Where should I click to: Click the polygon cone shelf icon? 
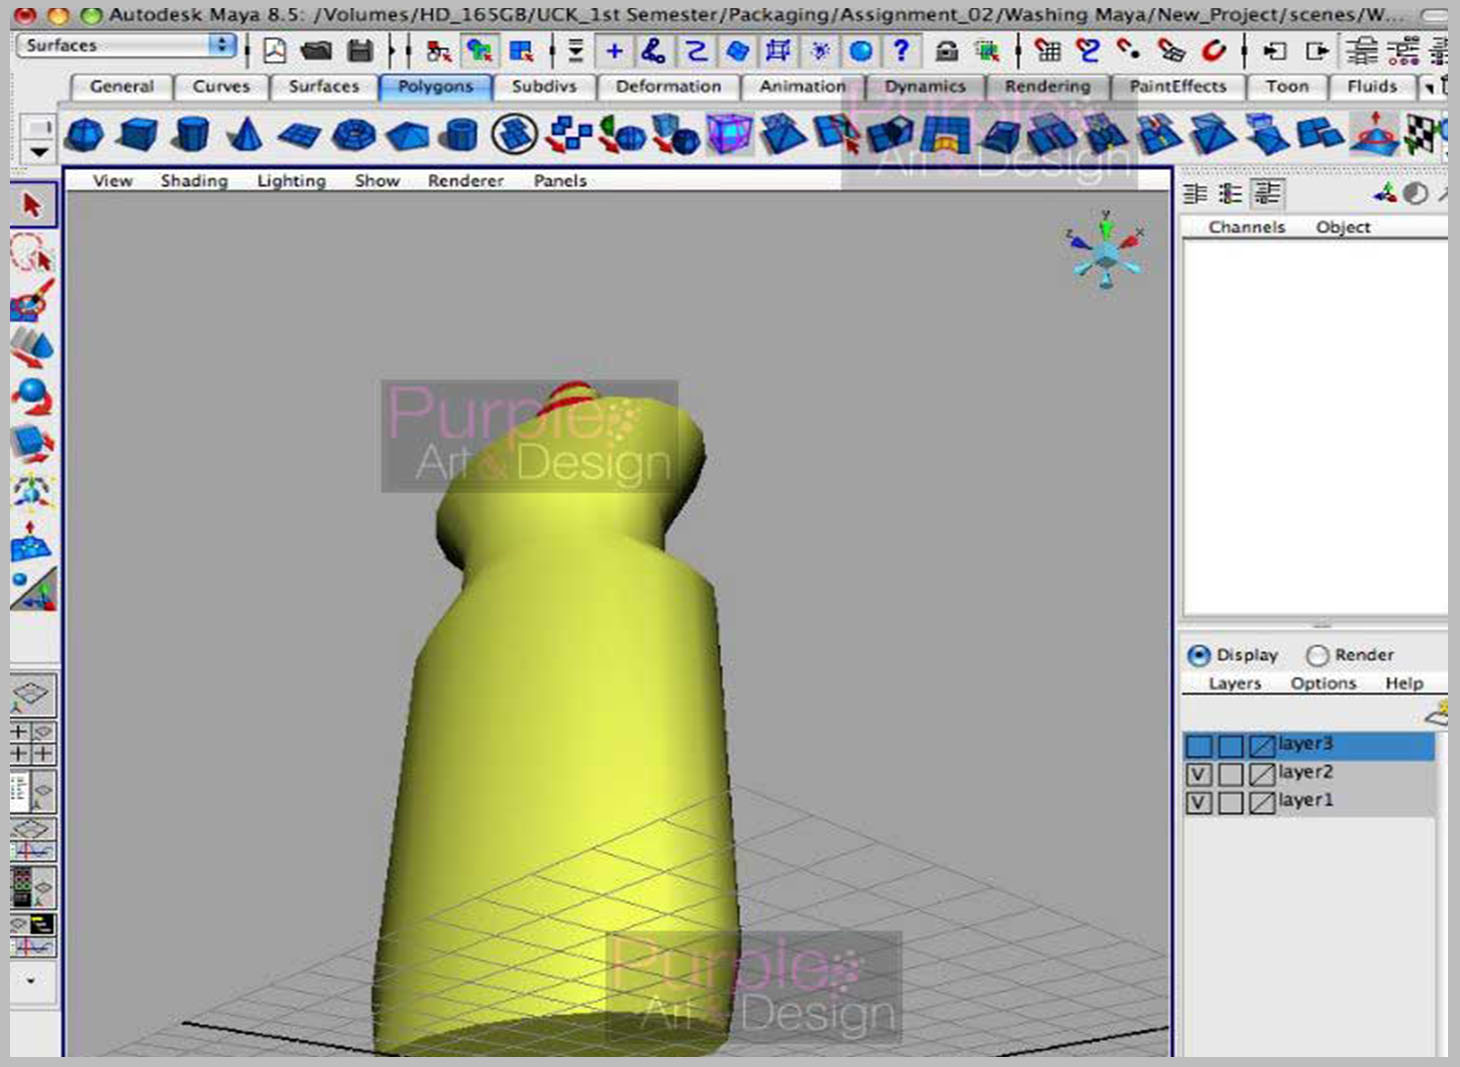pos(244,134)
